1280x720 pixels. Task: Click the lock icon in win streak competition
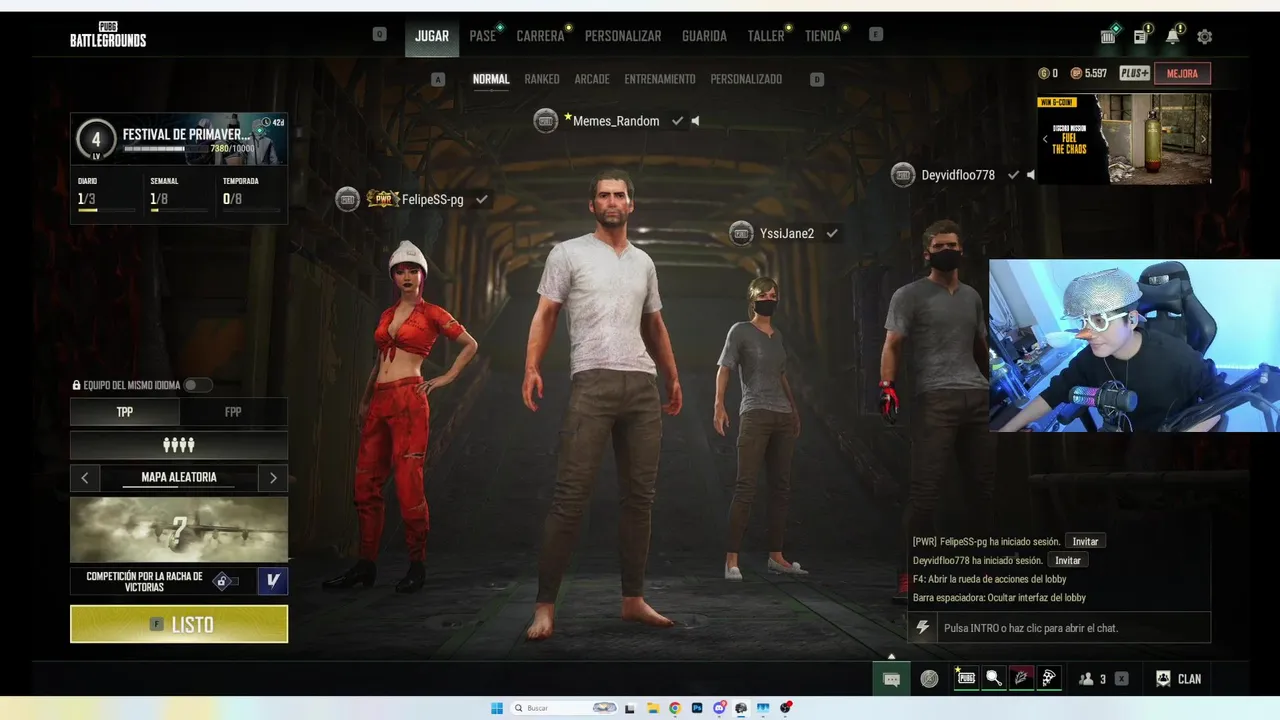(223, 581)
